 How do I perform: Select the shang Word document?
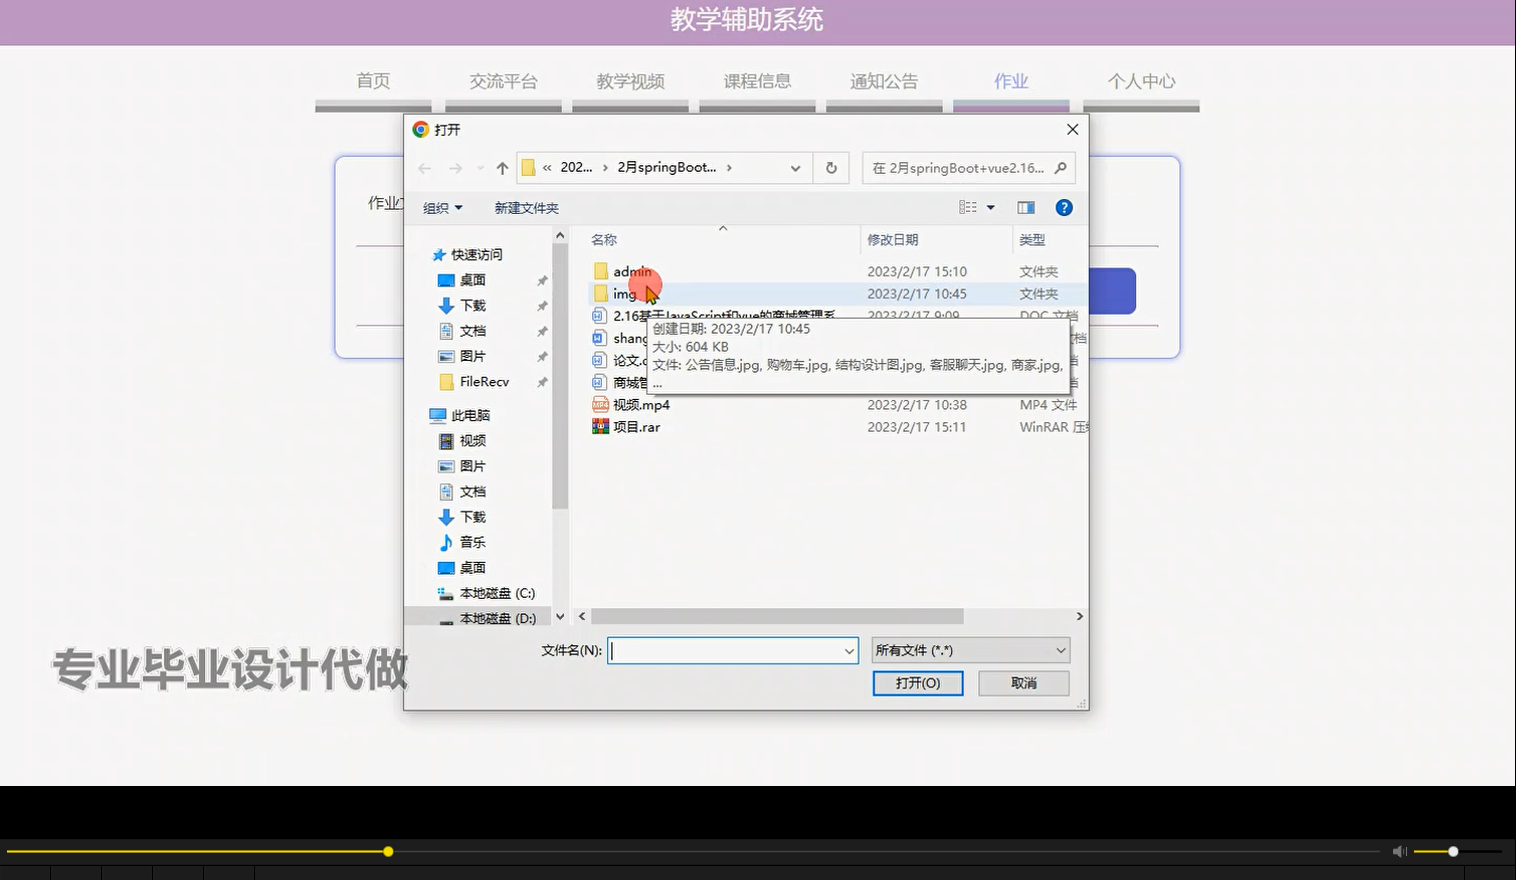(631, 338)
